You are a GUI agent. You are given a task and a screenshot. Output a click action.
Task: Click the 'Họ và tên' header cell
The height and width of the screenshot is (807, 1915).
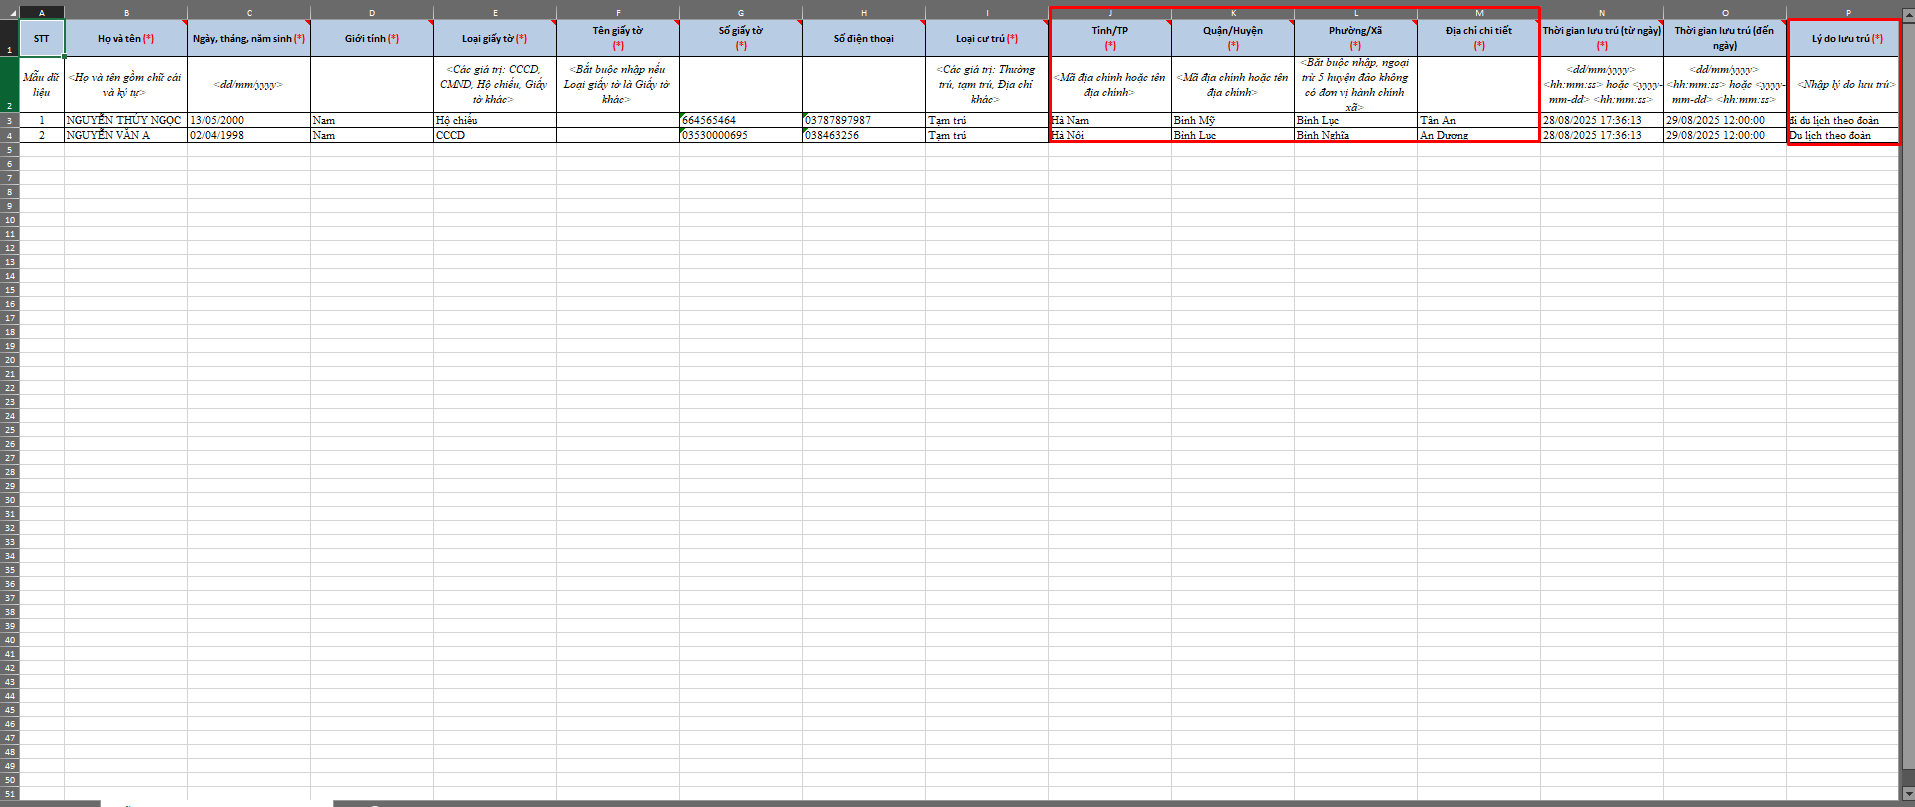(126, 38)
